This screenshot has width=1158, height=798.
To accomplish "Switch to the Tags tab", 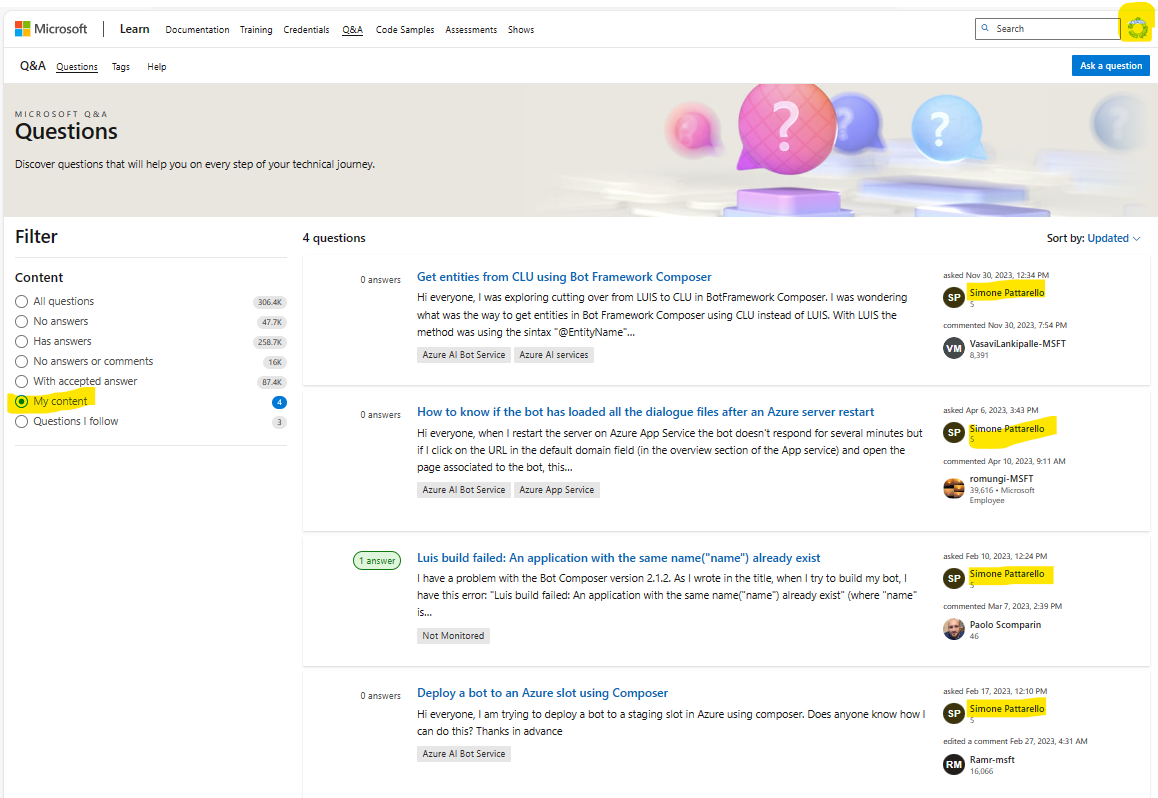I will pos(120,66).
